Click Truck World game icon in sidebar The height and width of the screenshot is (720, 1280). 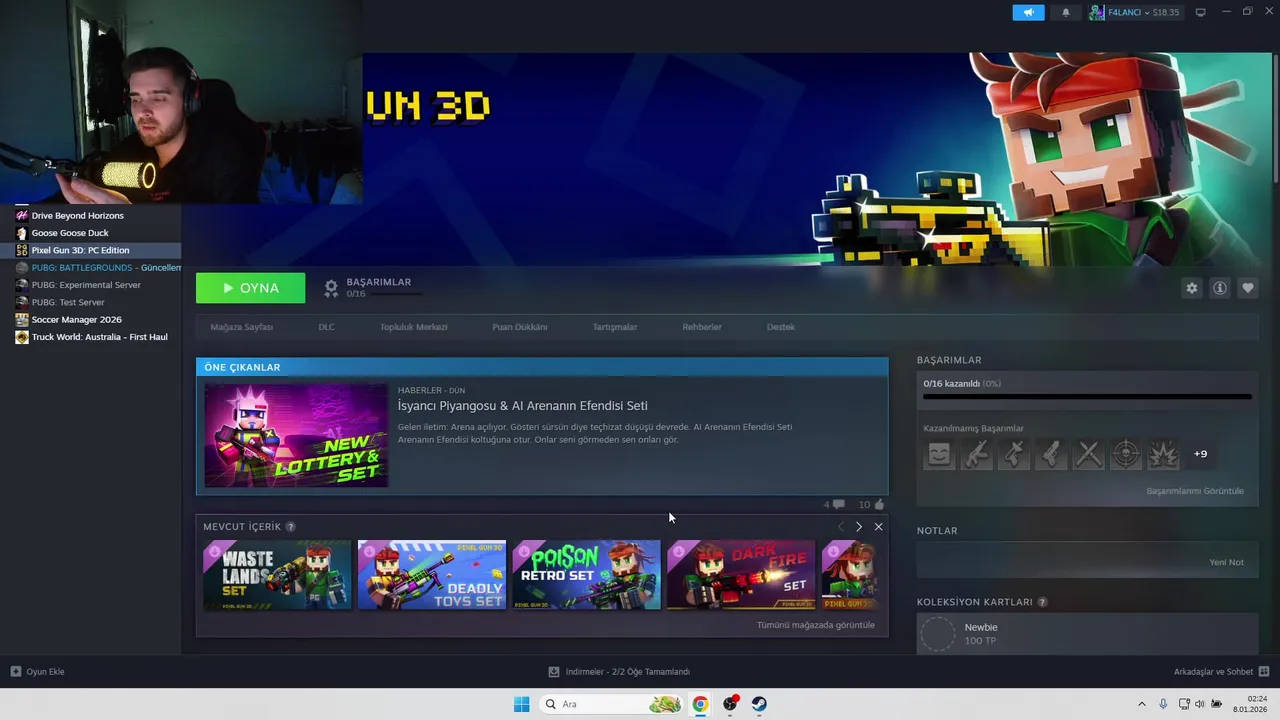pos(22,337)
